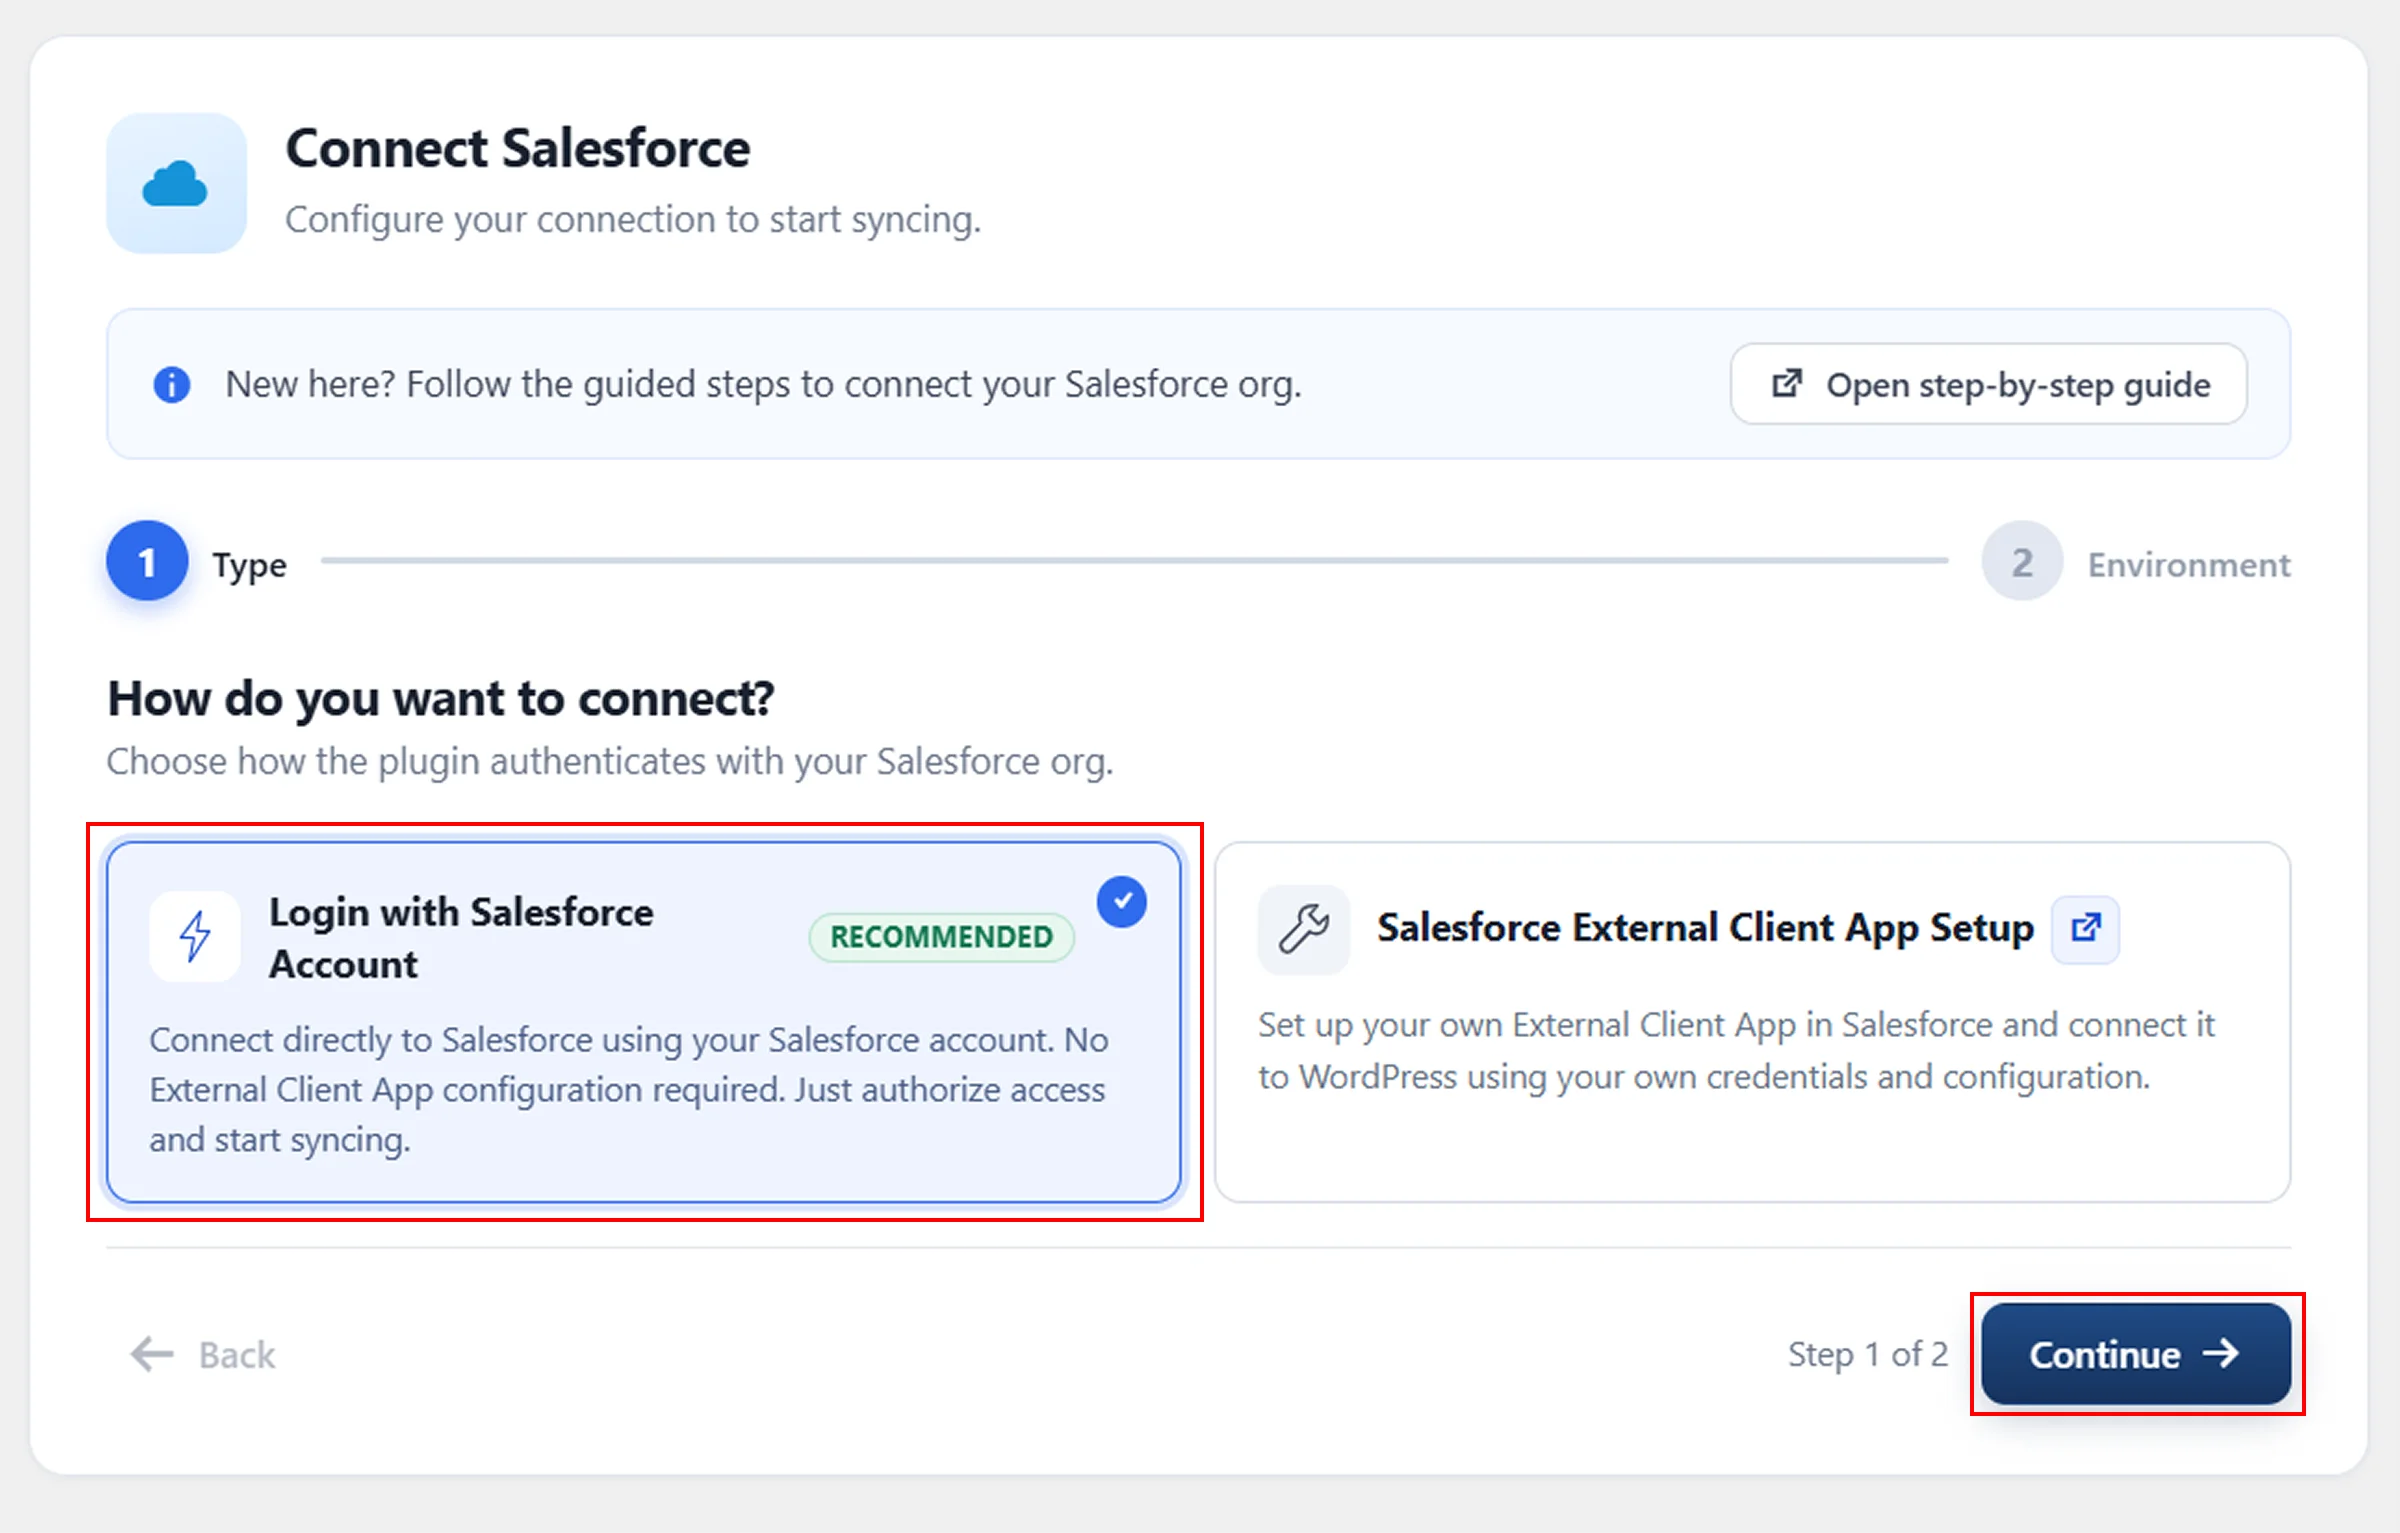The width and height of the screenshot is (2400, 1533).
Task: Click Continue button
Action: (2136, 1354)
